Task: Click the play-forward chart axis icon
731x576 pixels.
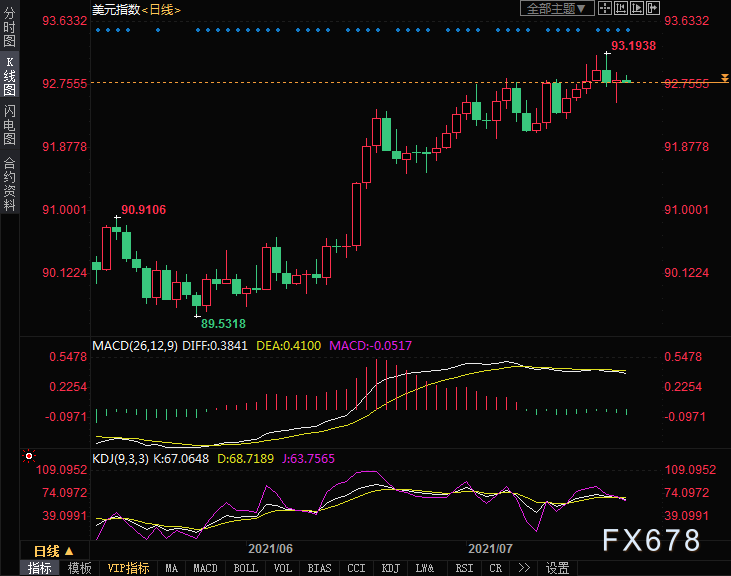Action: click(x=636, y=8)
